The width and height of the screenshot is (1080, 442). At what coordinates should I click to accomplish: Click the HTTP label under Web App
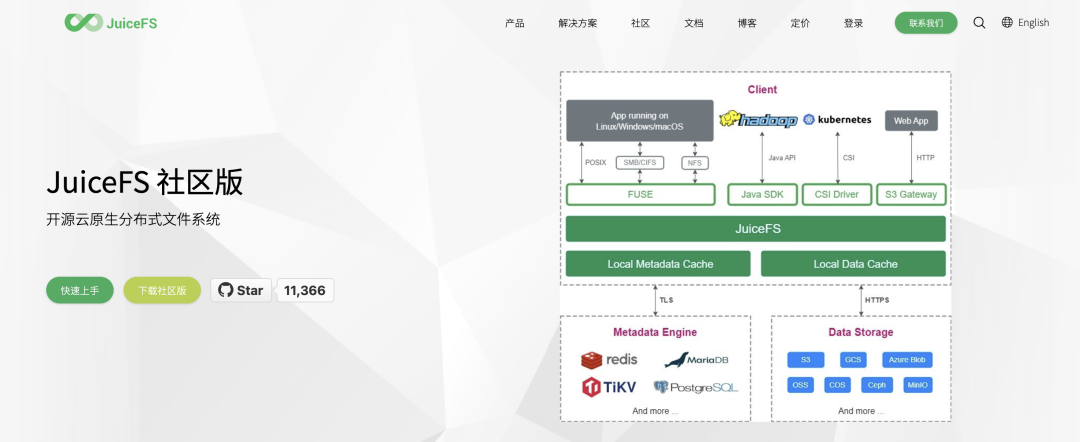coord(926,158)
